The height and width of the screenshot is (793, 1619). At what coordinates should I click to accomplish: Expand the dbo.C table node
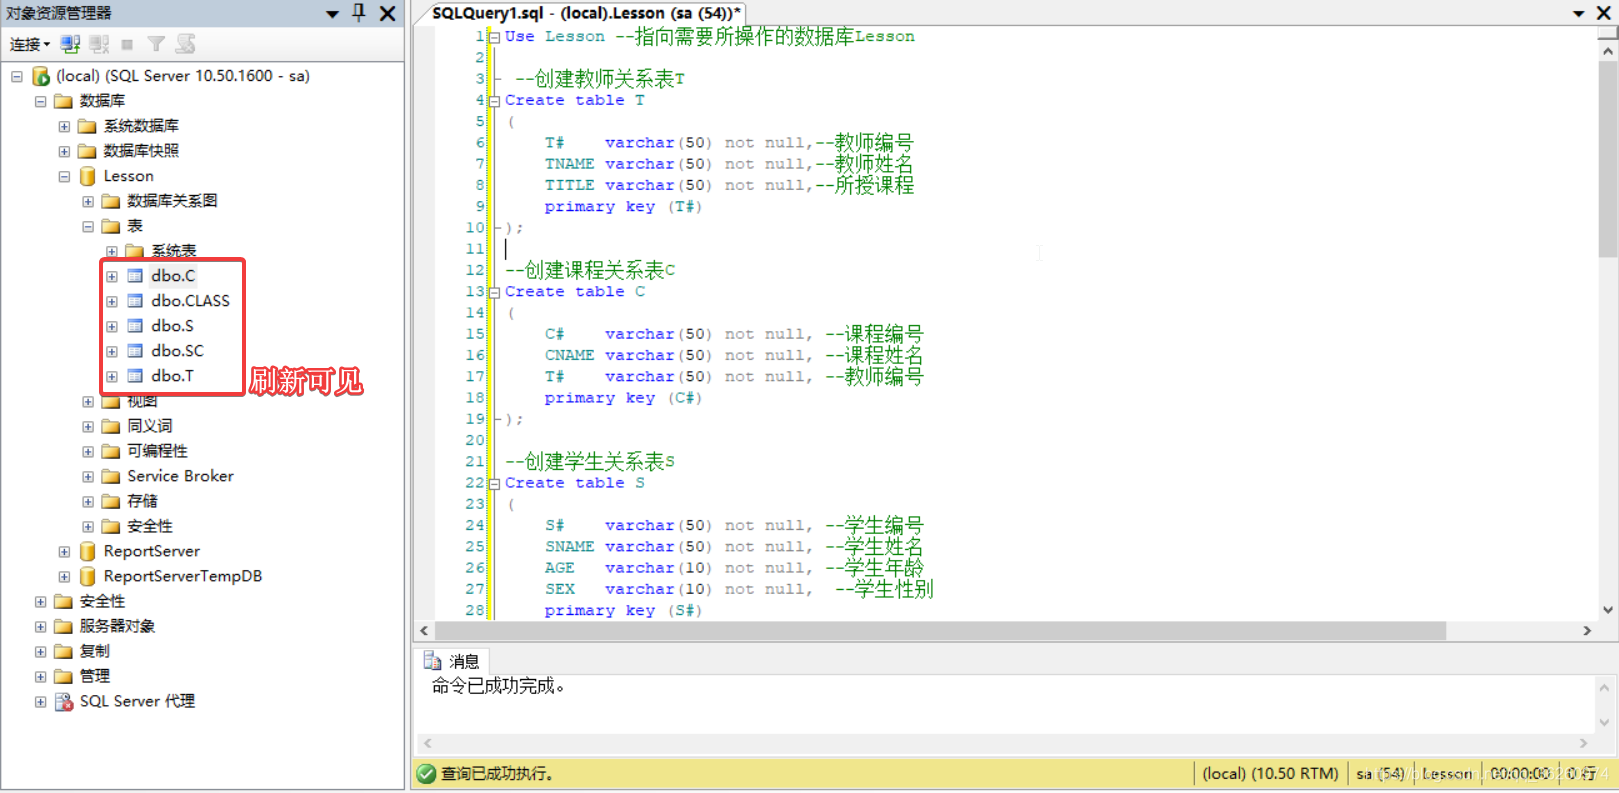point(112,276)
